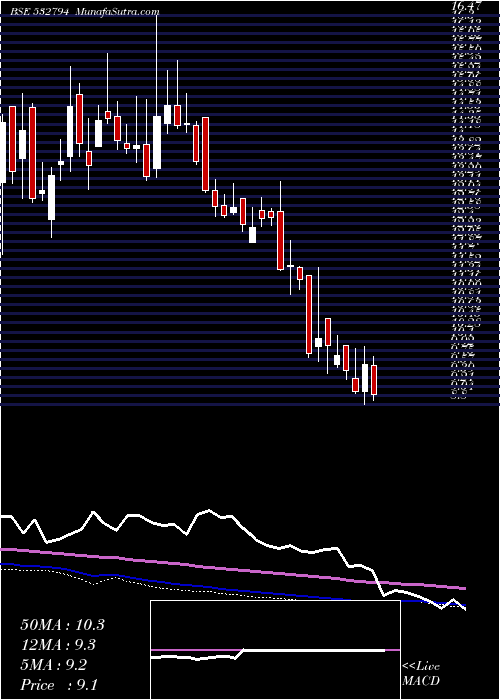Click the <<Live MACD label

tap(421, 675)
